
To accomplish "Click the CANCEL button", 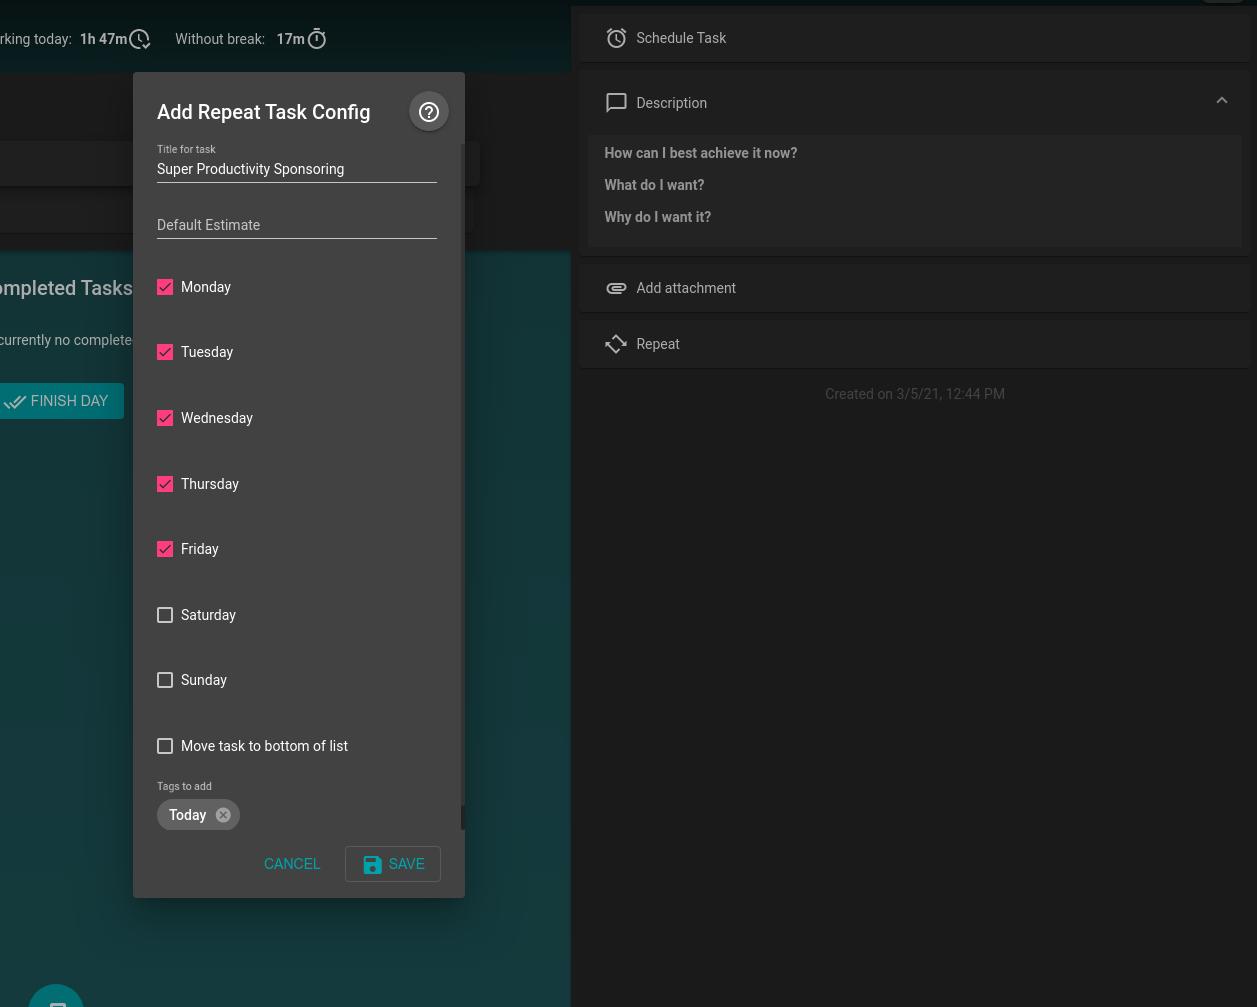I will click(291, 864).
